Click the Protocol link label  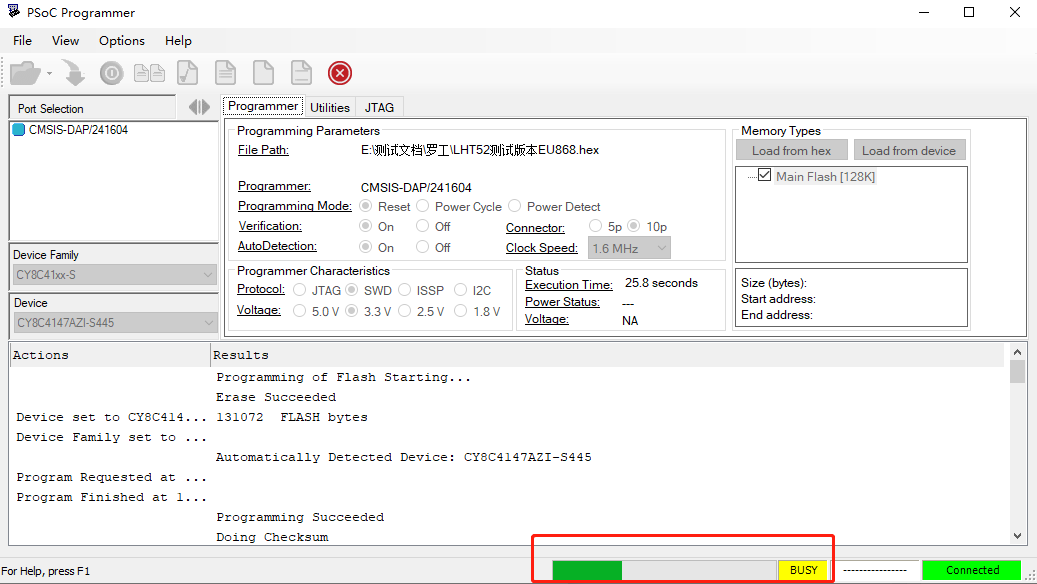[261, 289]
